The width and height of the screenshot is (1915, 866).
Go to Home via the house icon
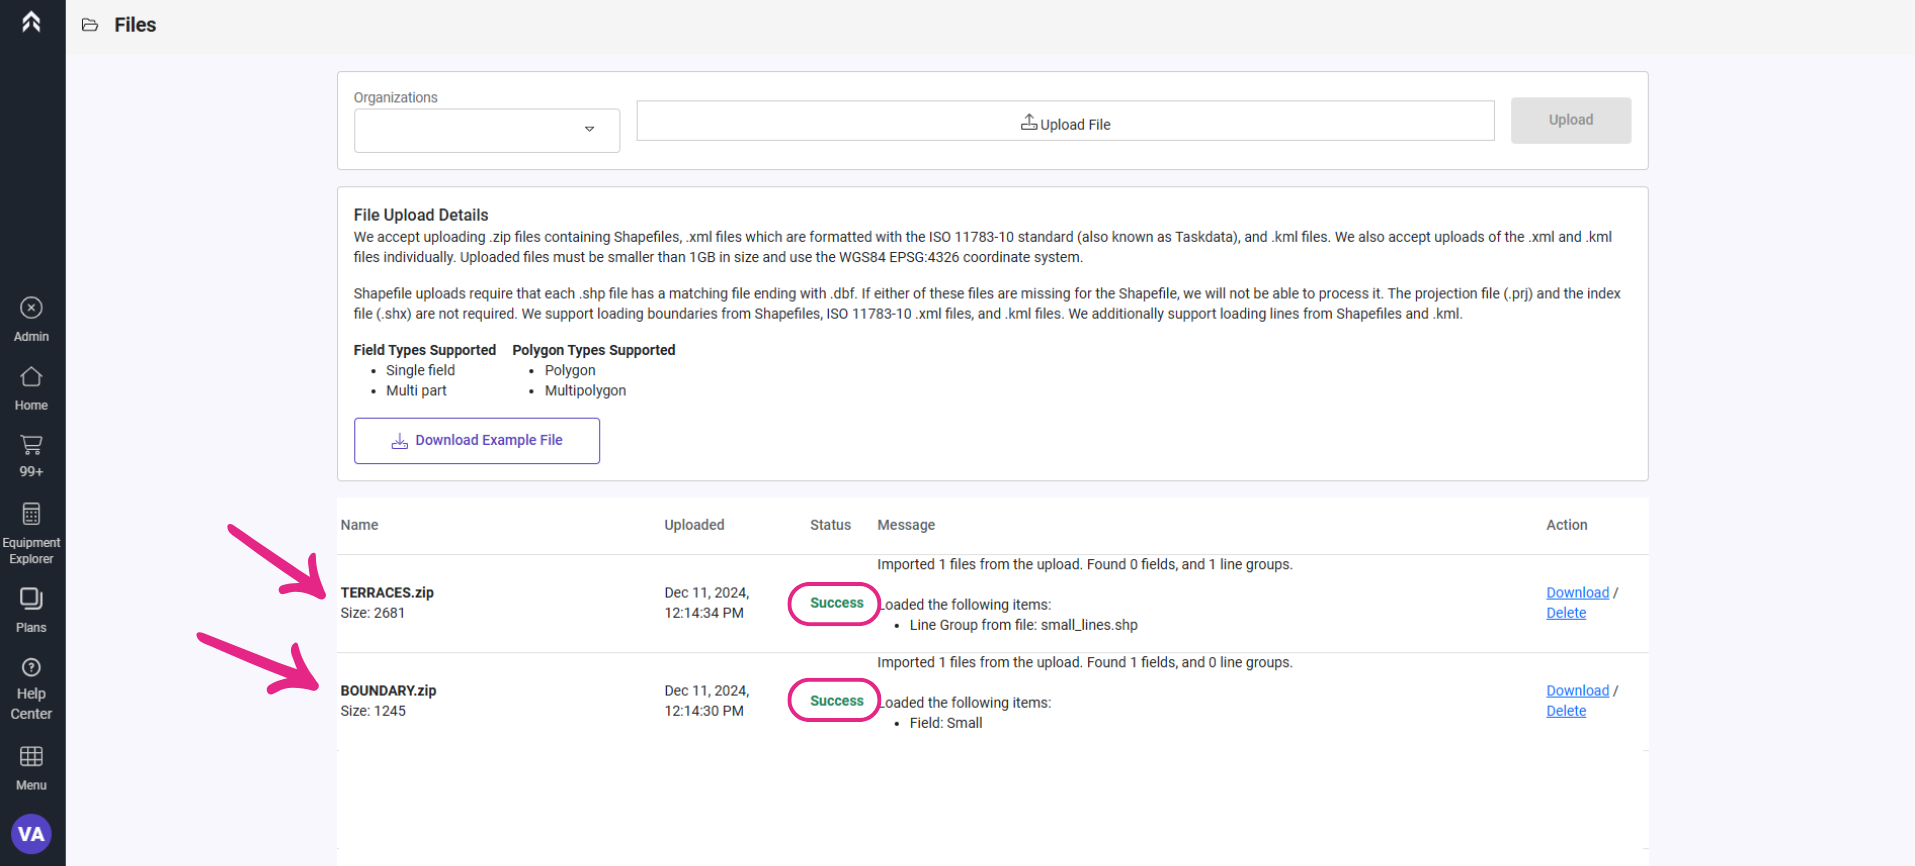[31, 388]
